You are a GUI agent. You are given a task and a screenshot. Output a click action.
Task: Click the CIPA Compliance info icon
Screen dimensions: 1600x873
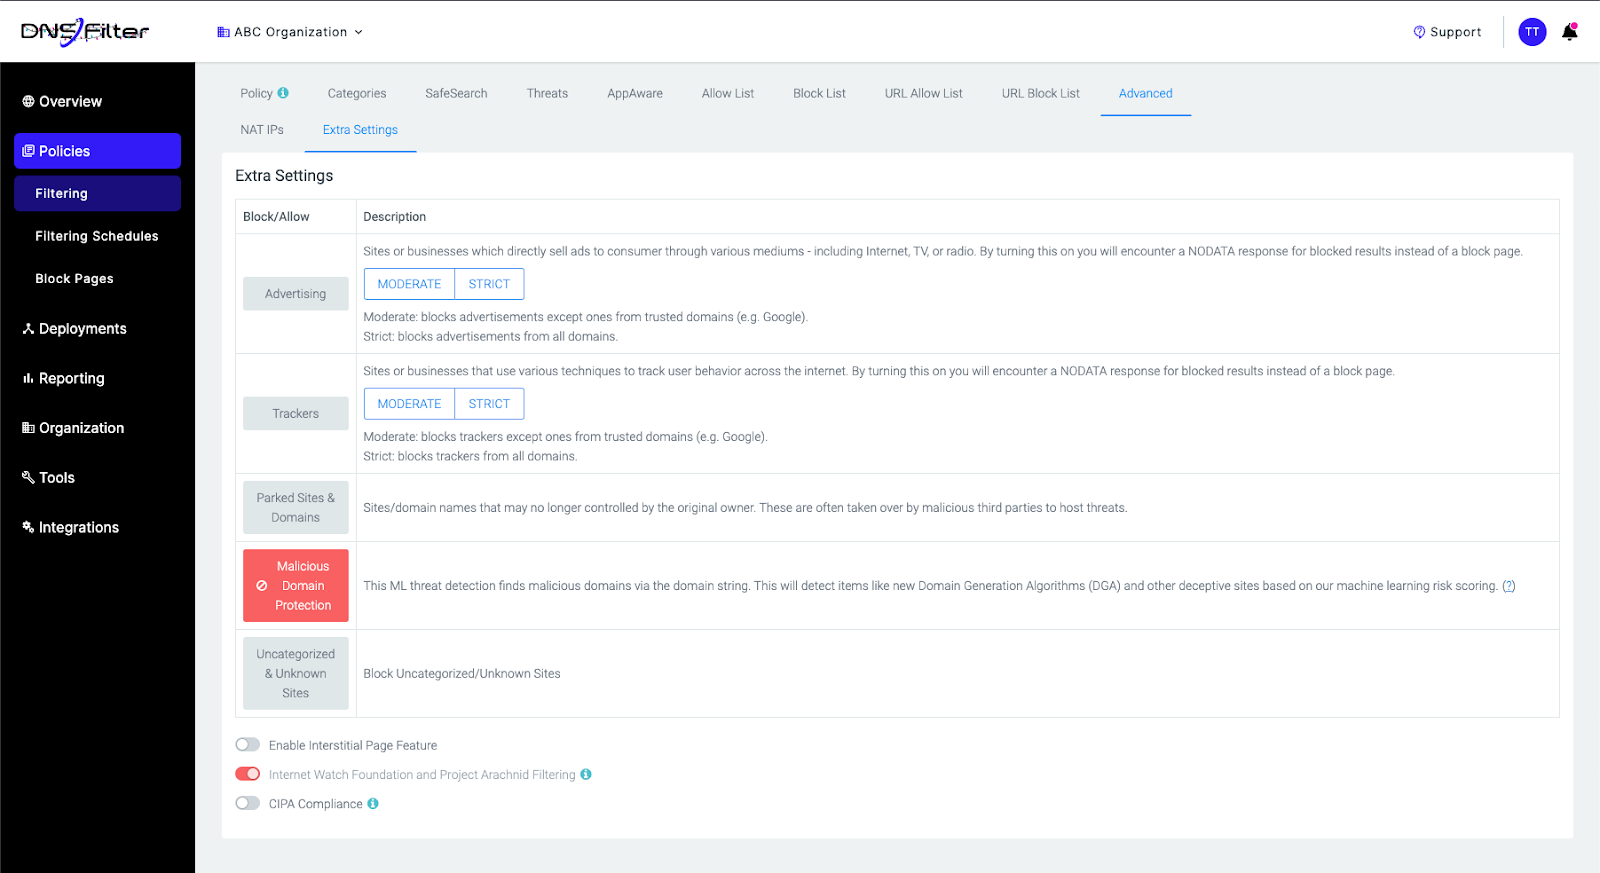(x=373, y=804)
